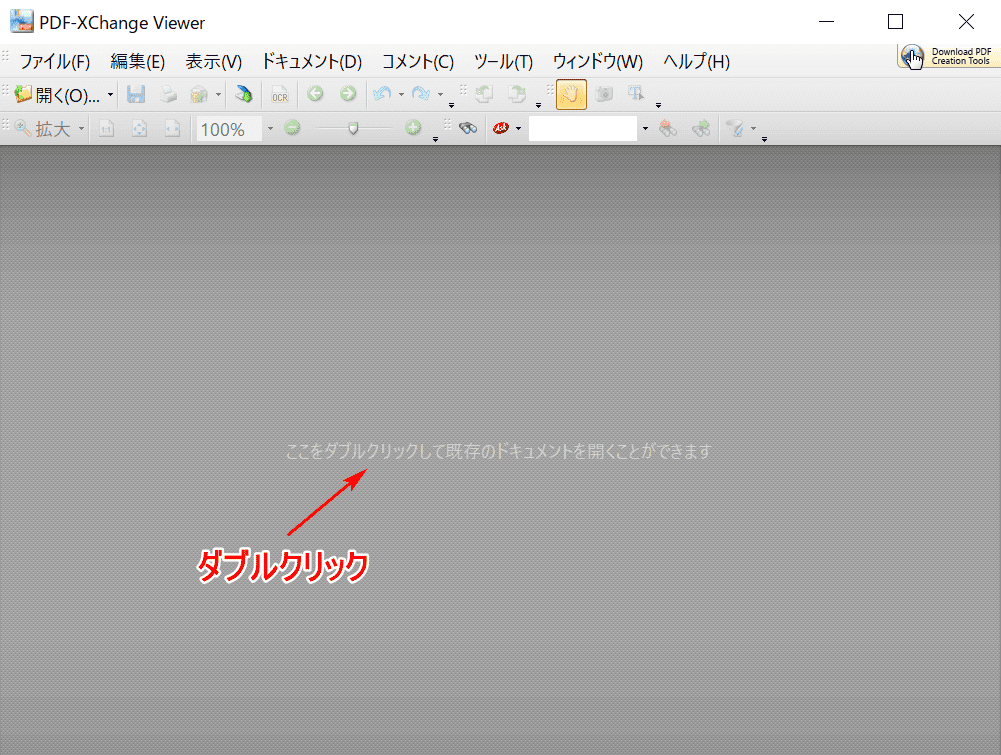Click the Ask search provider icon
This screenshot has height=755, width=1001.
coord(501,128)
